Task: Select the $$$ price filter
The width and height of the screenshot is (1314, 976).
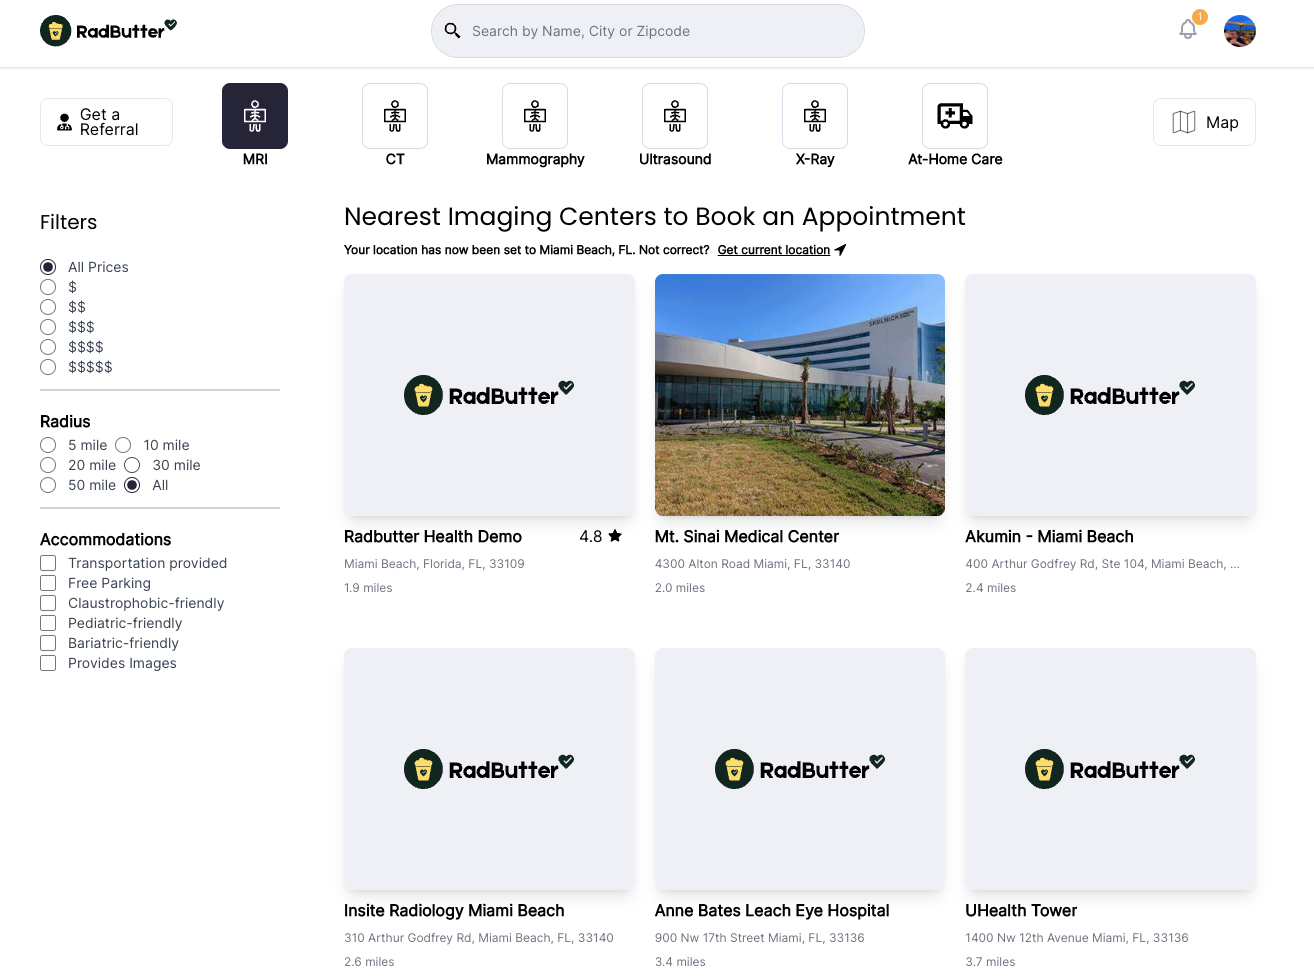Action: point(48,327)
